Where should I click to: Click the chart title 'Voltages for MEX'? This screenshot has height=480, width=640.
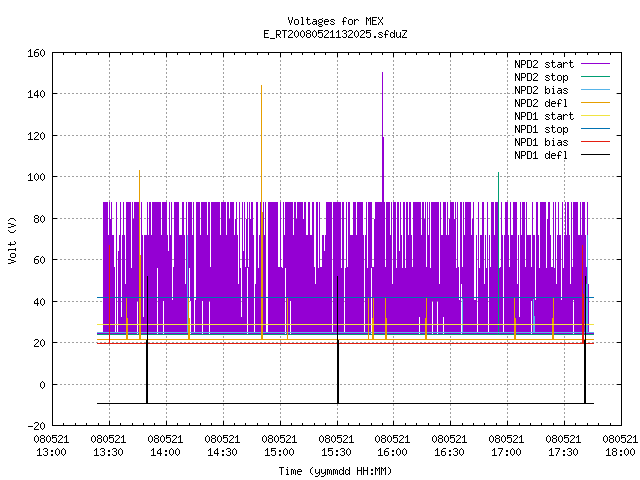click(x=335, y=21)
